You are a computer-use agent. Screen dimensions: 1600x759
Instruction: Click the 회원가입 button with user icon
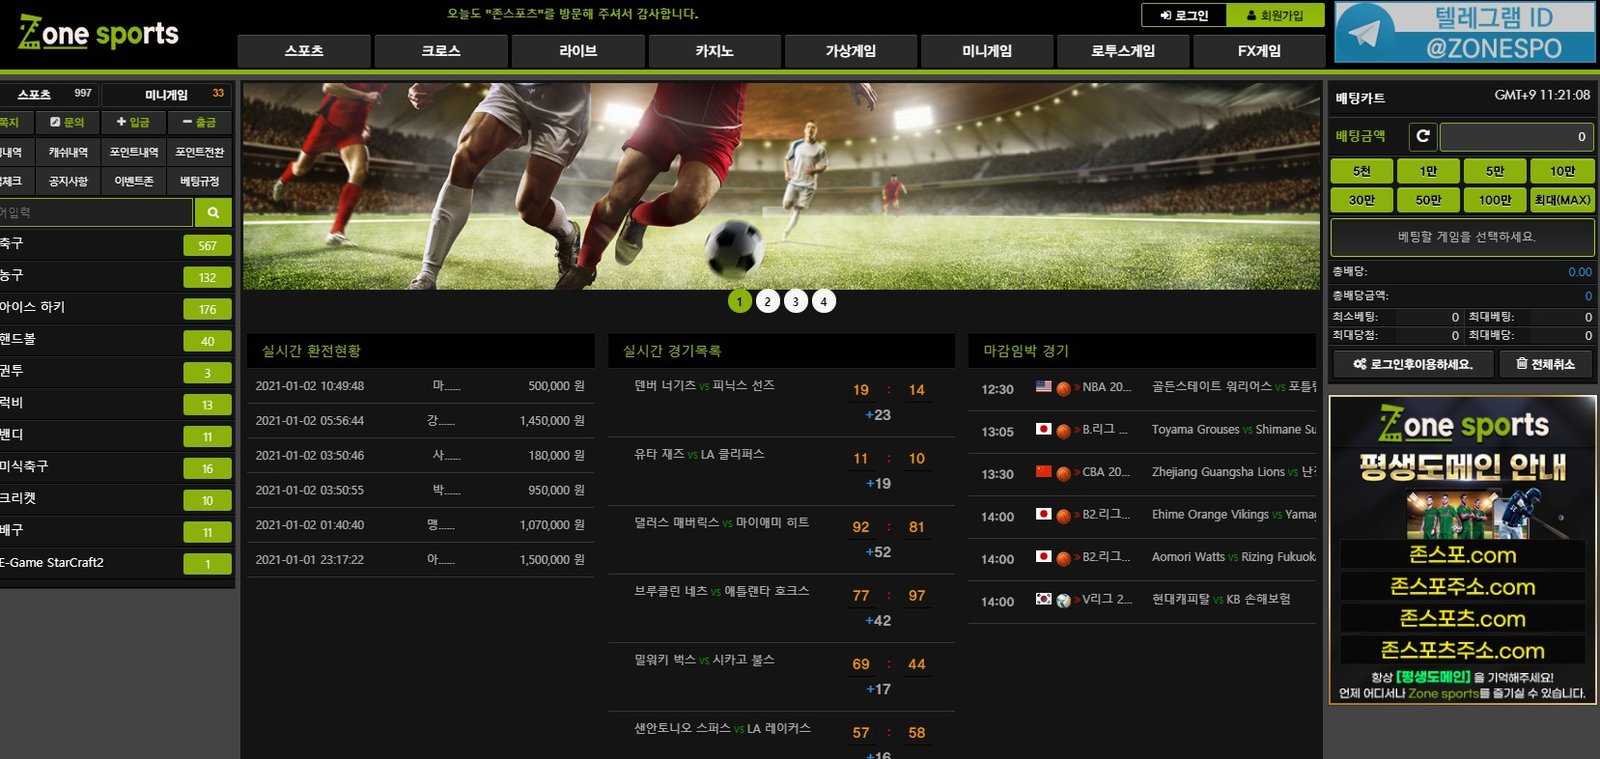(1276, 15)
